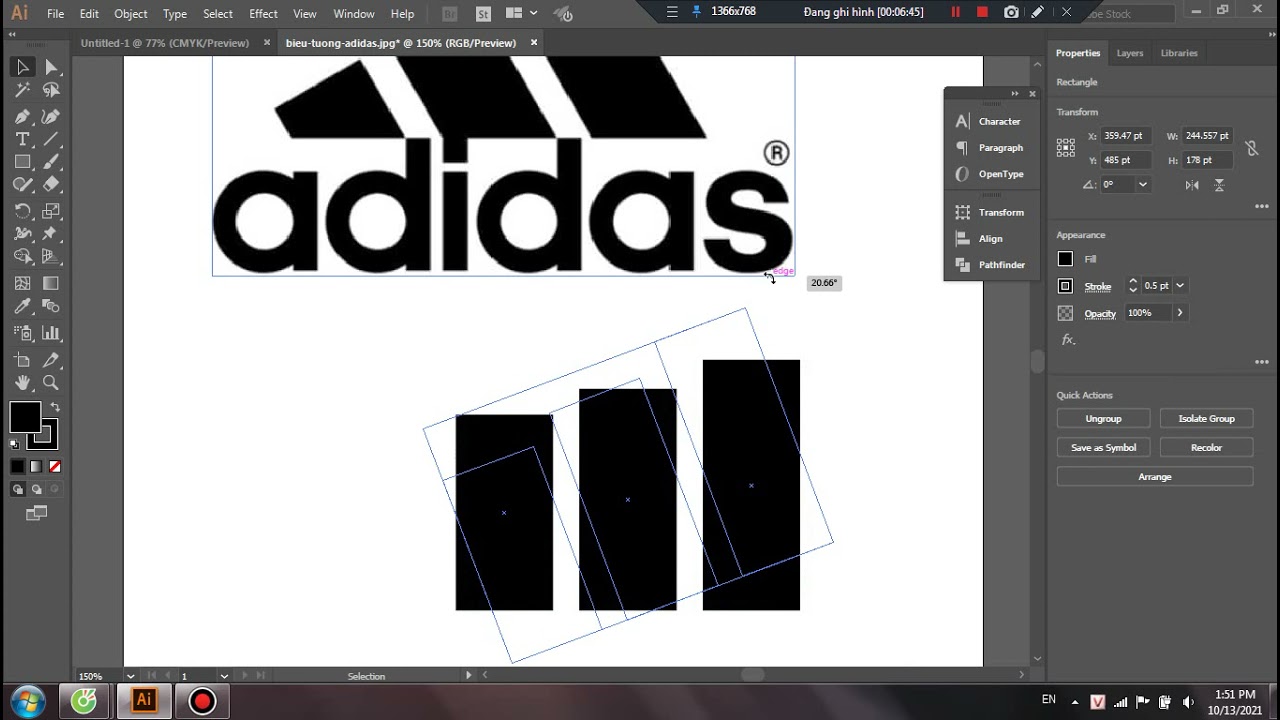
Task: Click the Fill color swatch in Appearance
Action: click(x=1065, y=259)
